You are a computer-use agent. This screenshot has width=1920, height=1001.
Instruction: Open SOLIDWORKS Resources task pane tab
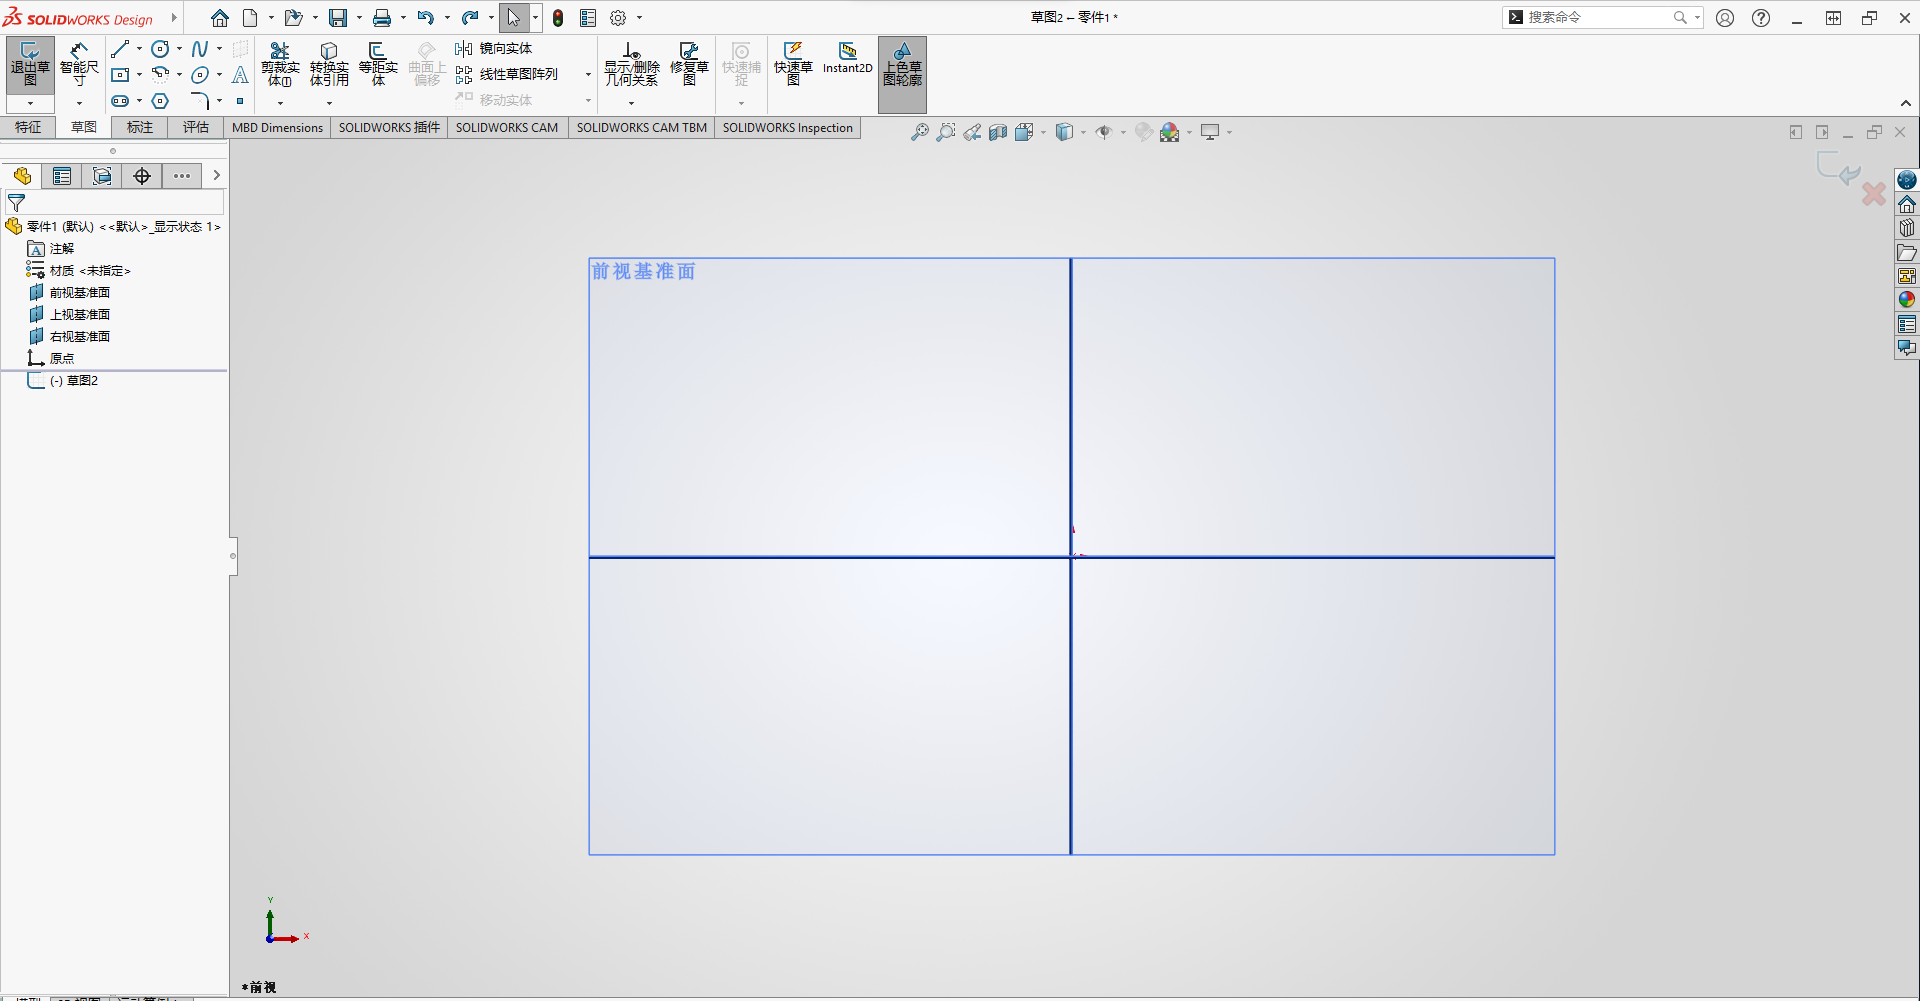pos(1907,204)
